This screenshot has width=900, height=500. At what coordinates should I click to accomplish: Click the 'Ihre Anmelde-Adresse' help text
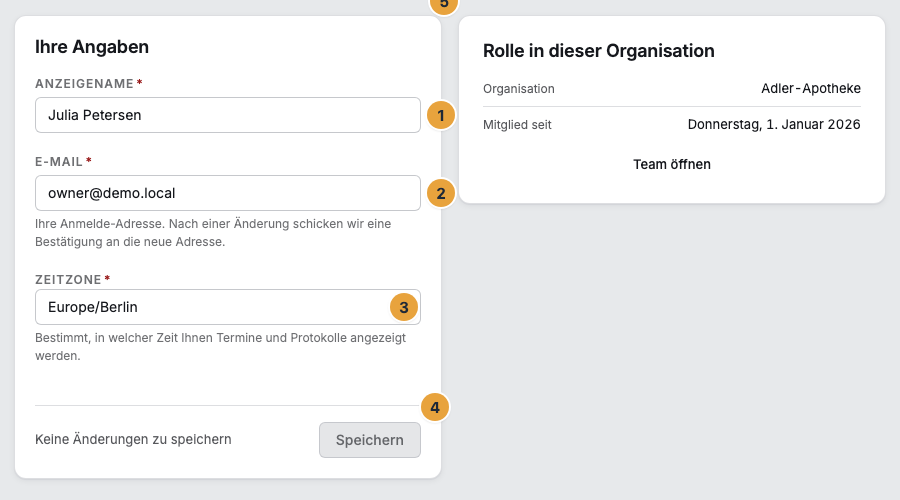(x=213, y=232)
